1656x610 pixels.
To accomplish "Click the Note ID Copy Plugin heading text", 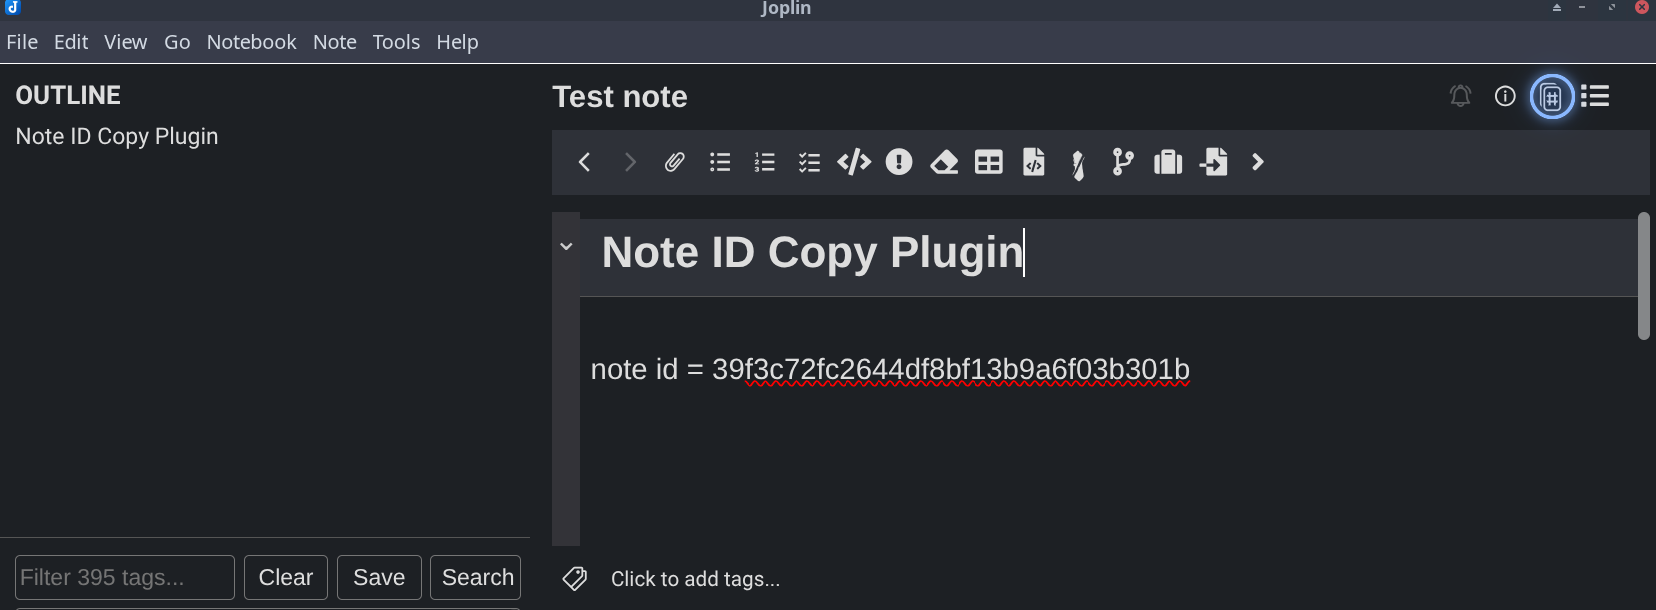I will [812, 252].
